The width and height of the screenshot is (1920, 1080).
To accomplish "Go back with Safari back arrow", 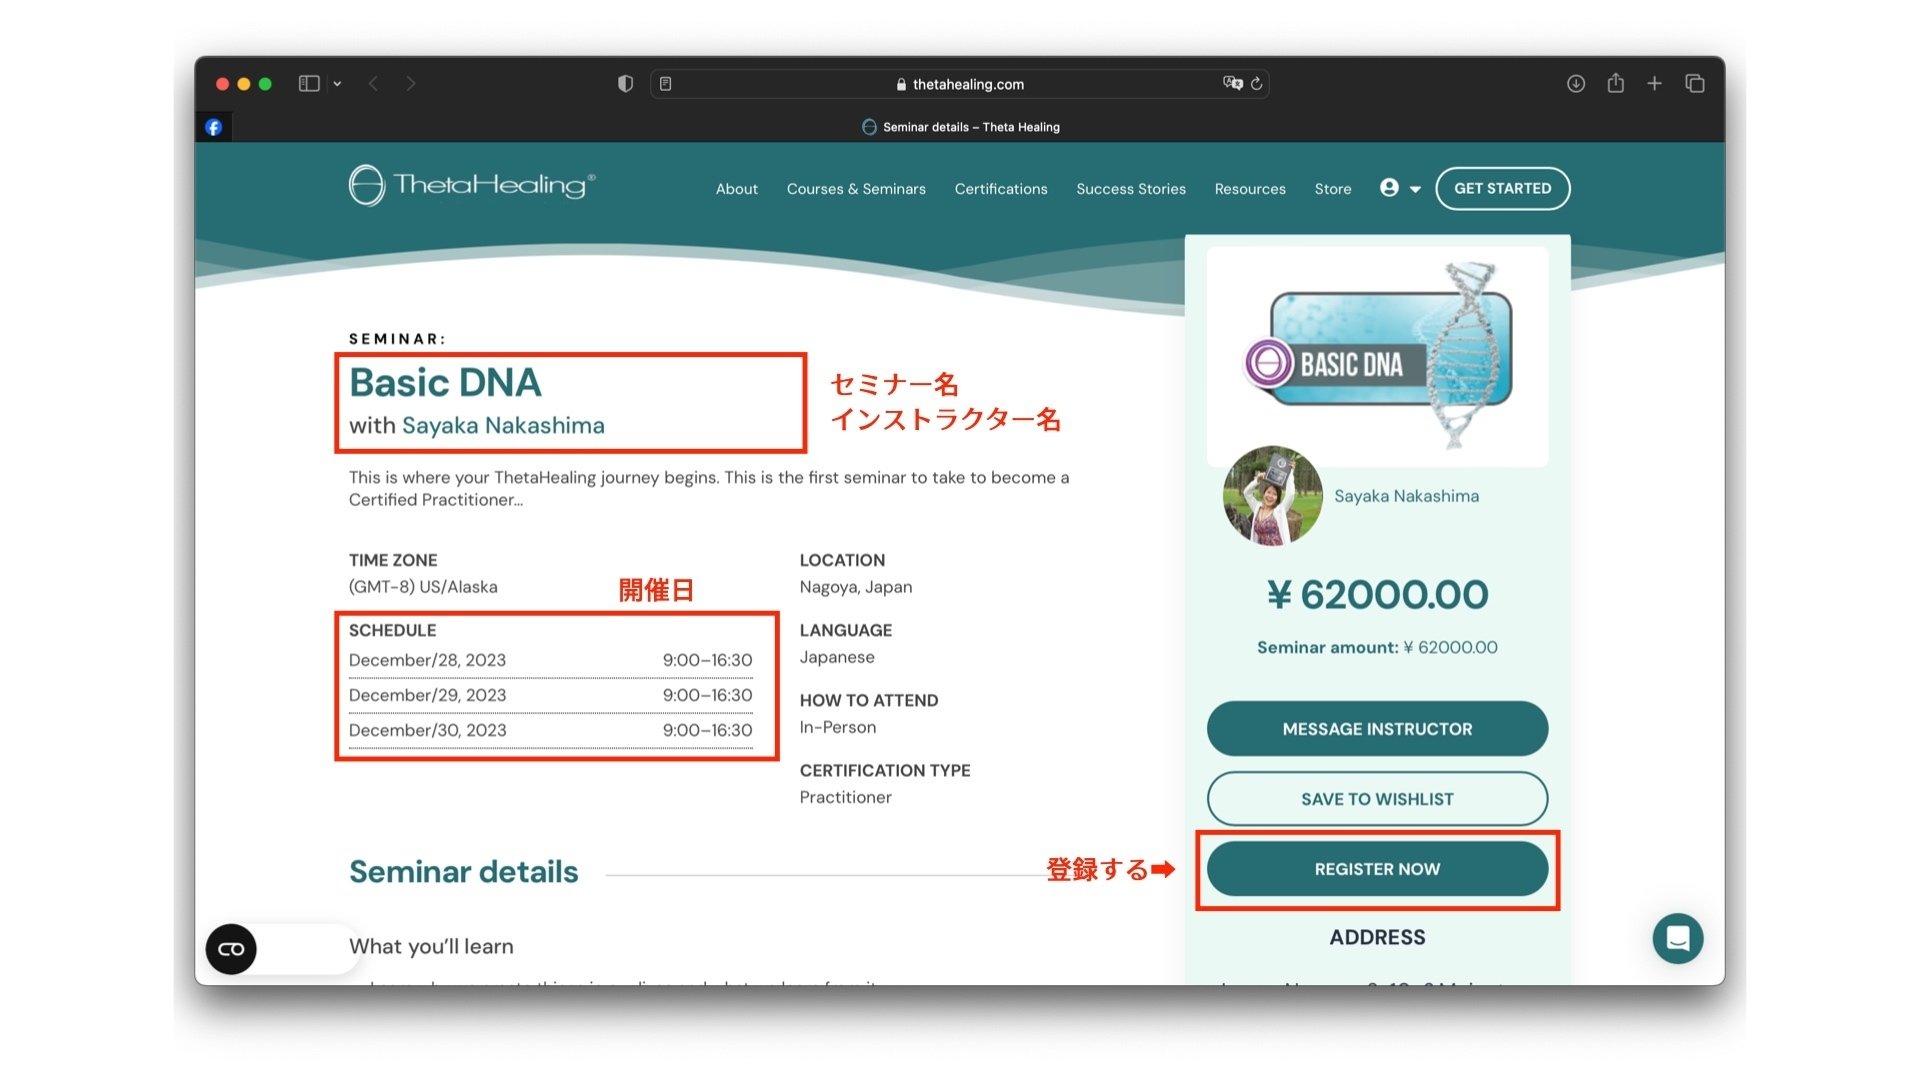I will [373, 84].
